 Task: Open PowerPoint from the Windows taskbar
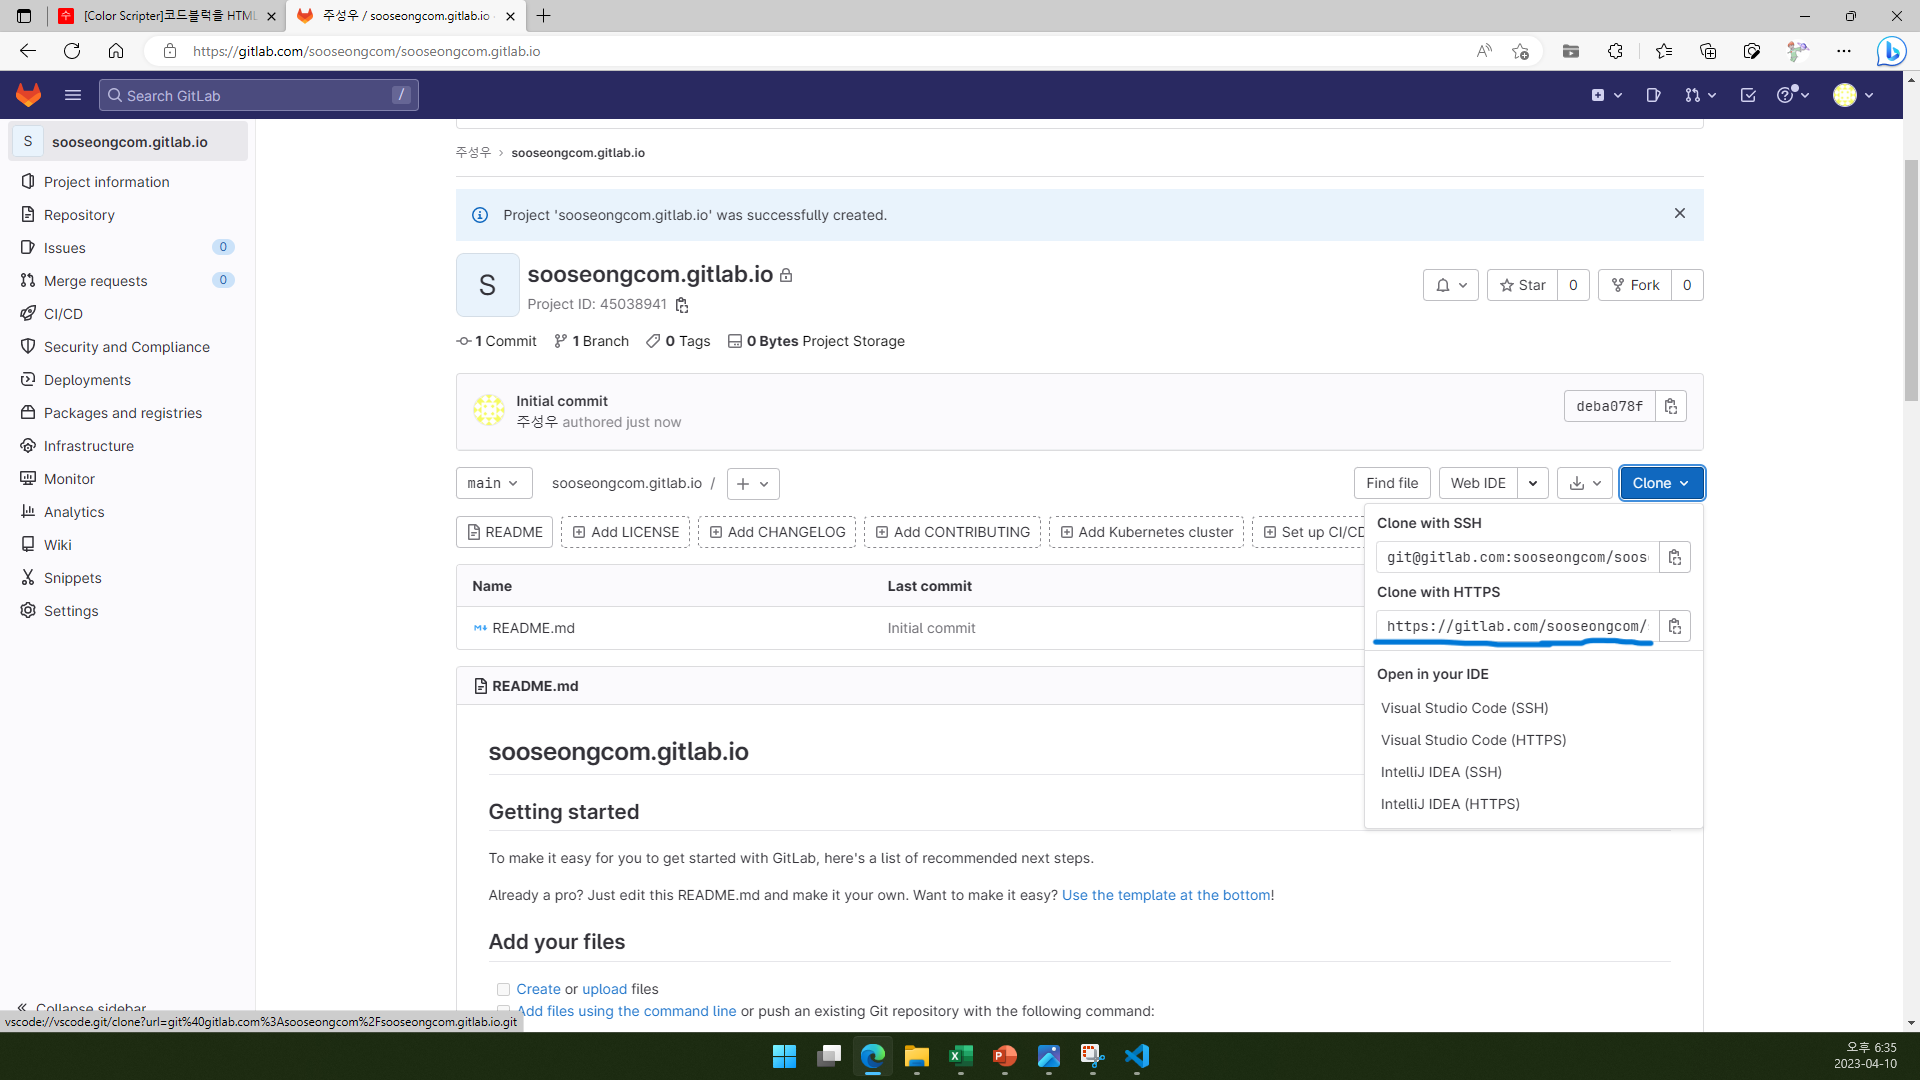click(x=1005, y=1056)
